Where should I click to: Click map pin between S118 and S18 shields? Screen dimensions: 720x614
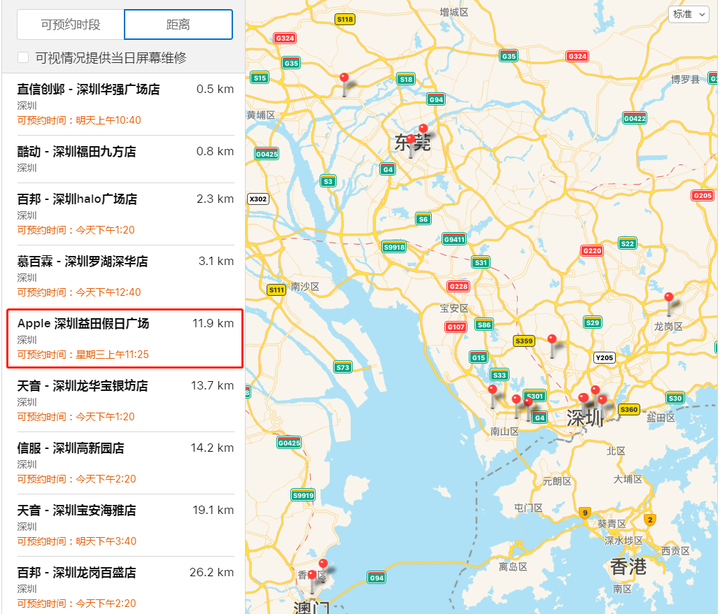pyautogui.click(x=344, y=84)
